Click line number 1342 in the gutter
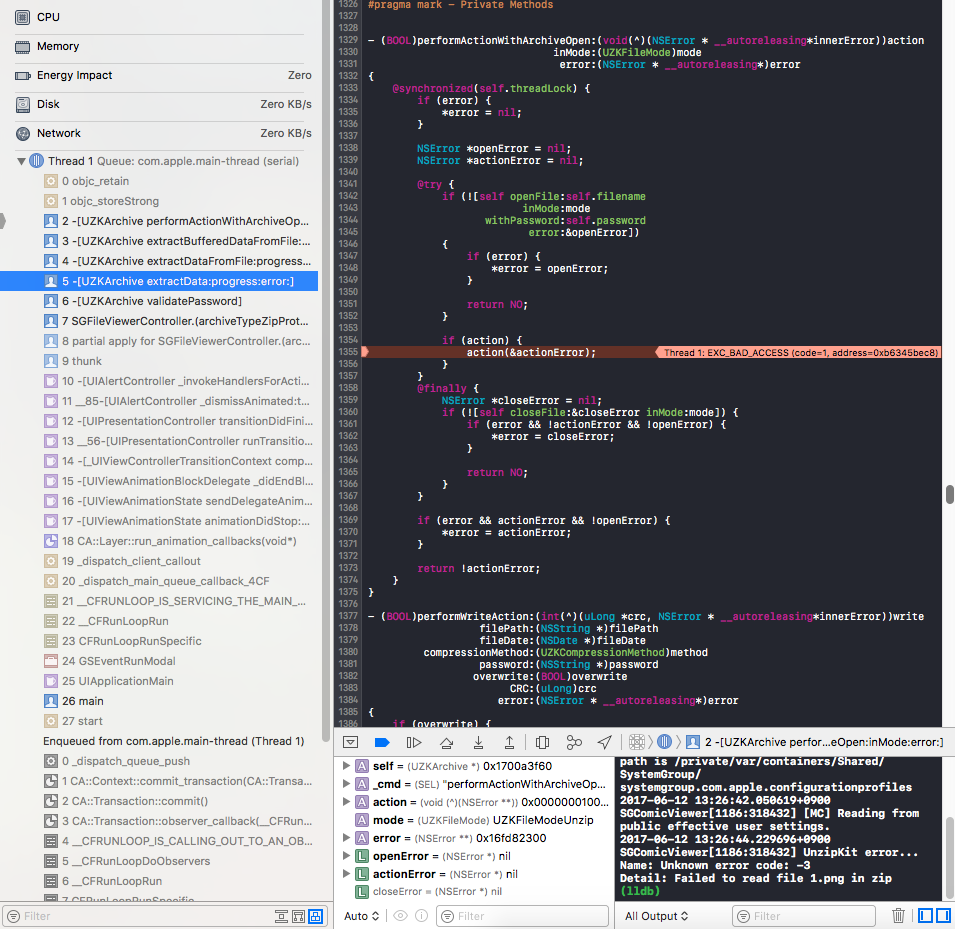Viewport: 955px width, 929px height. pos(348,196)
